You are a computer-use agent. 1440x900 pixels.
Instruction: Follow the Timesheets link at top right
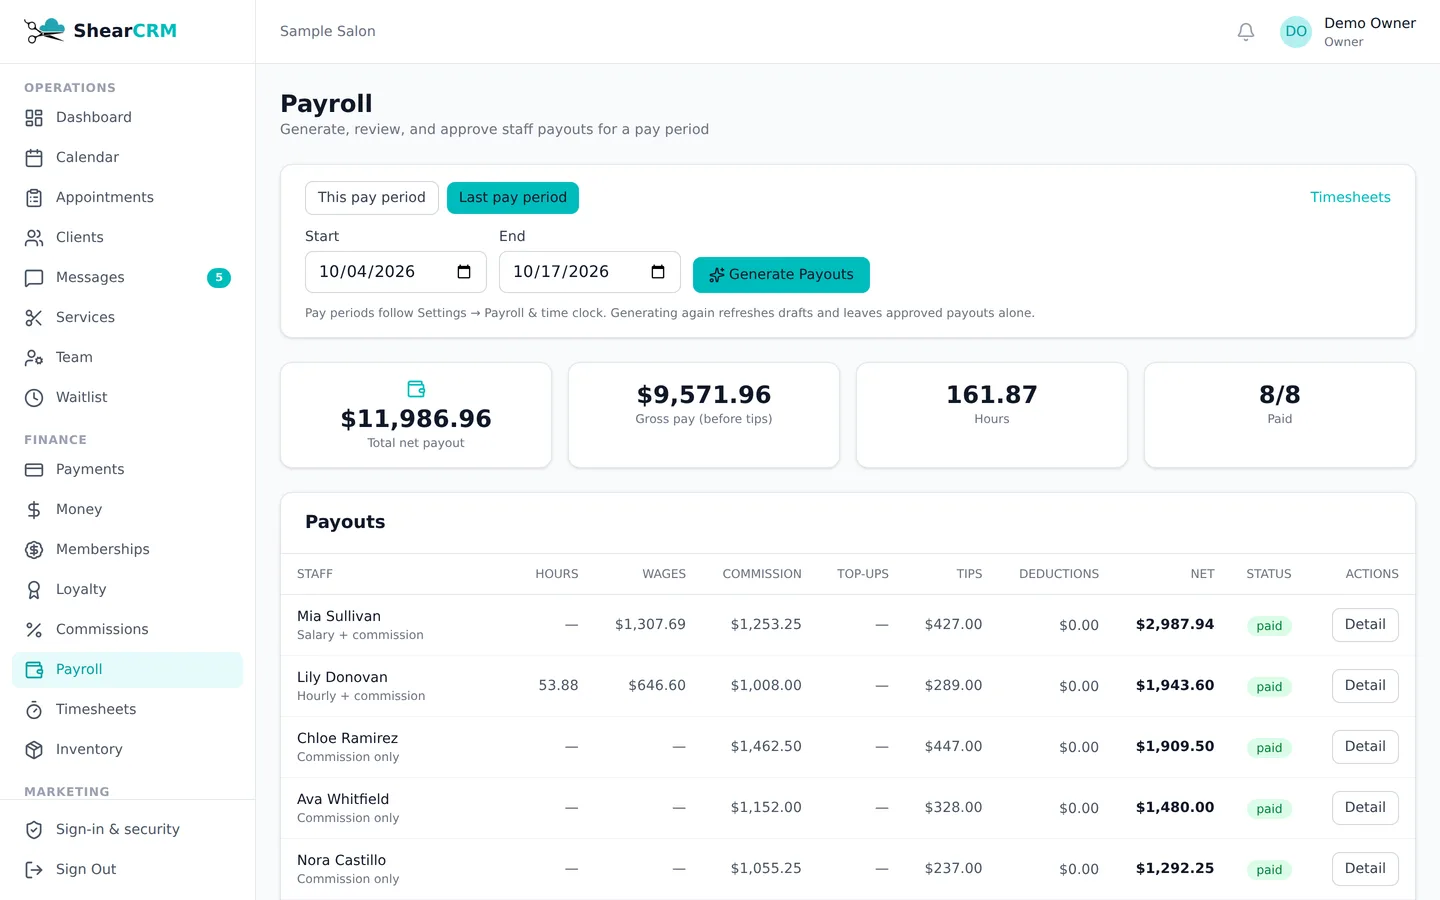pos(1350,198)
